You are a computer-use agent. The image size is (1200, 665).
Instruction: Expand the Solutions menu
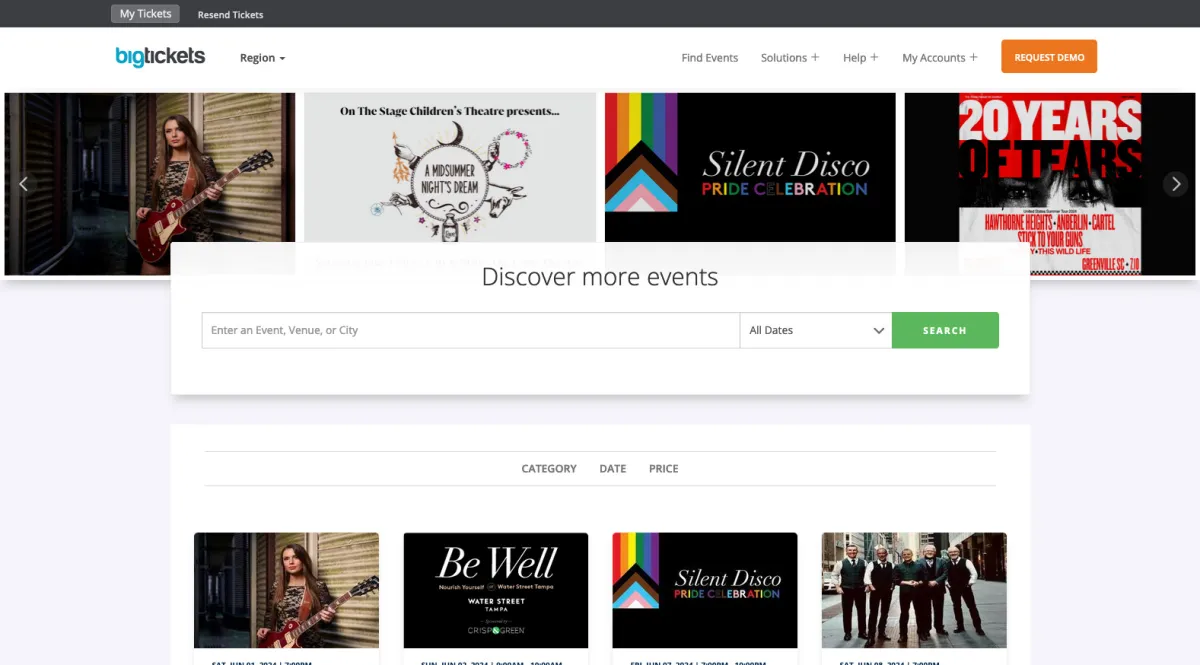click(790, 58)
